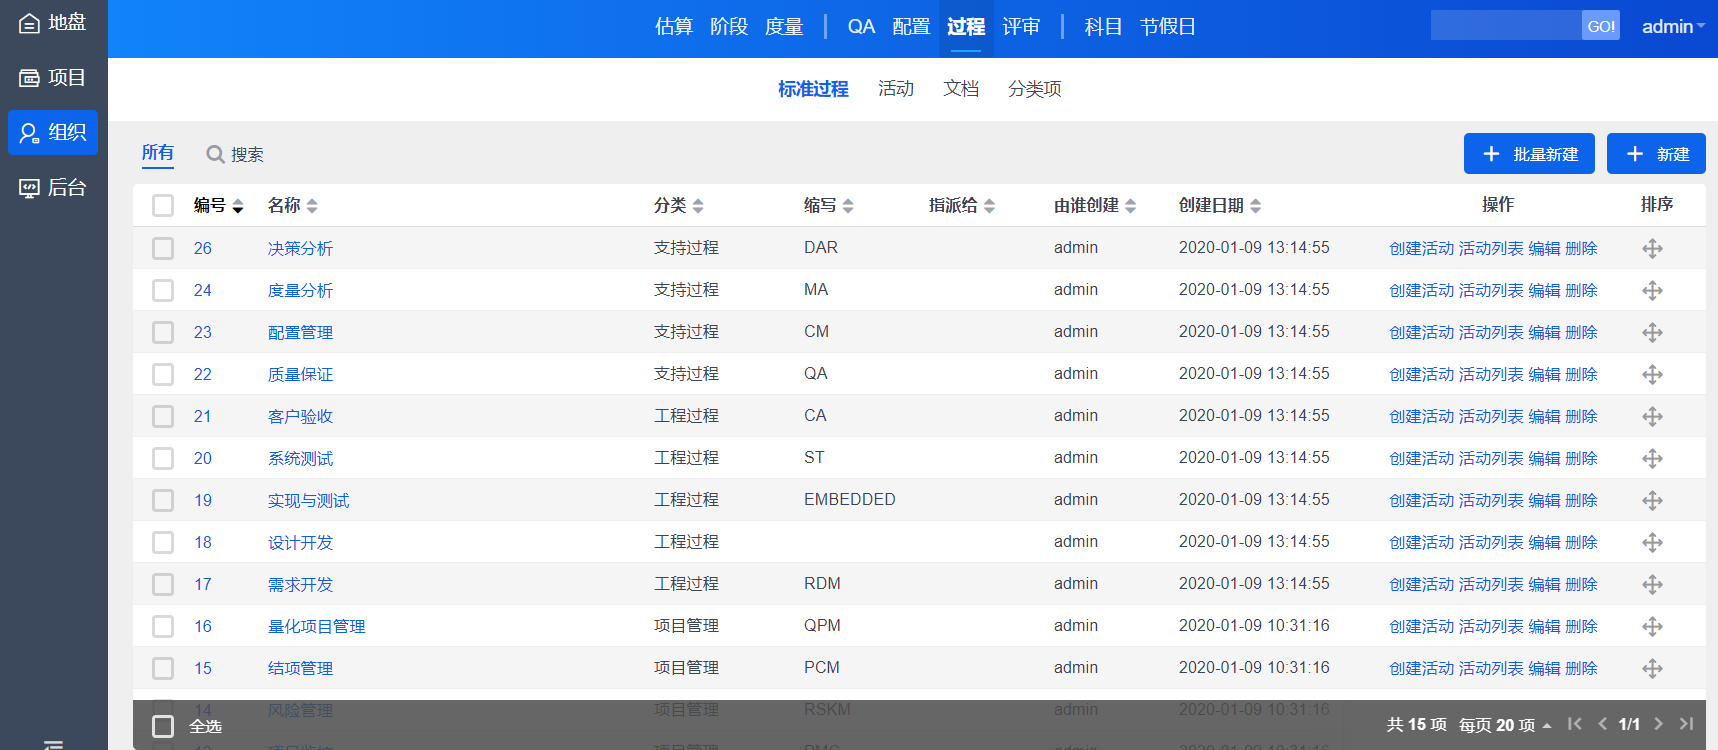The height and width of the screenshot is (750, 1718).
Task: Click 删除 for 客户验收 row
Action: tap(1581, 416)
